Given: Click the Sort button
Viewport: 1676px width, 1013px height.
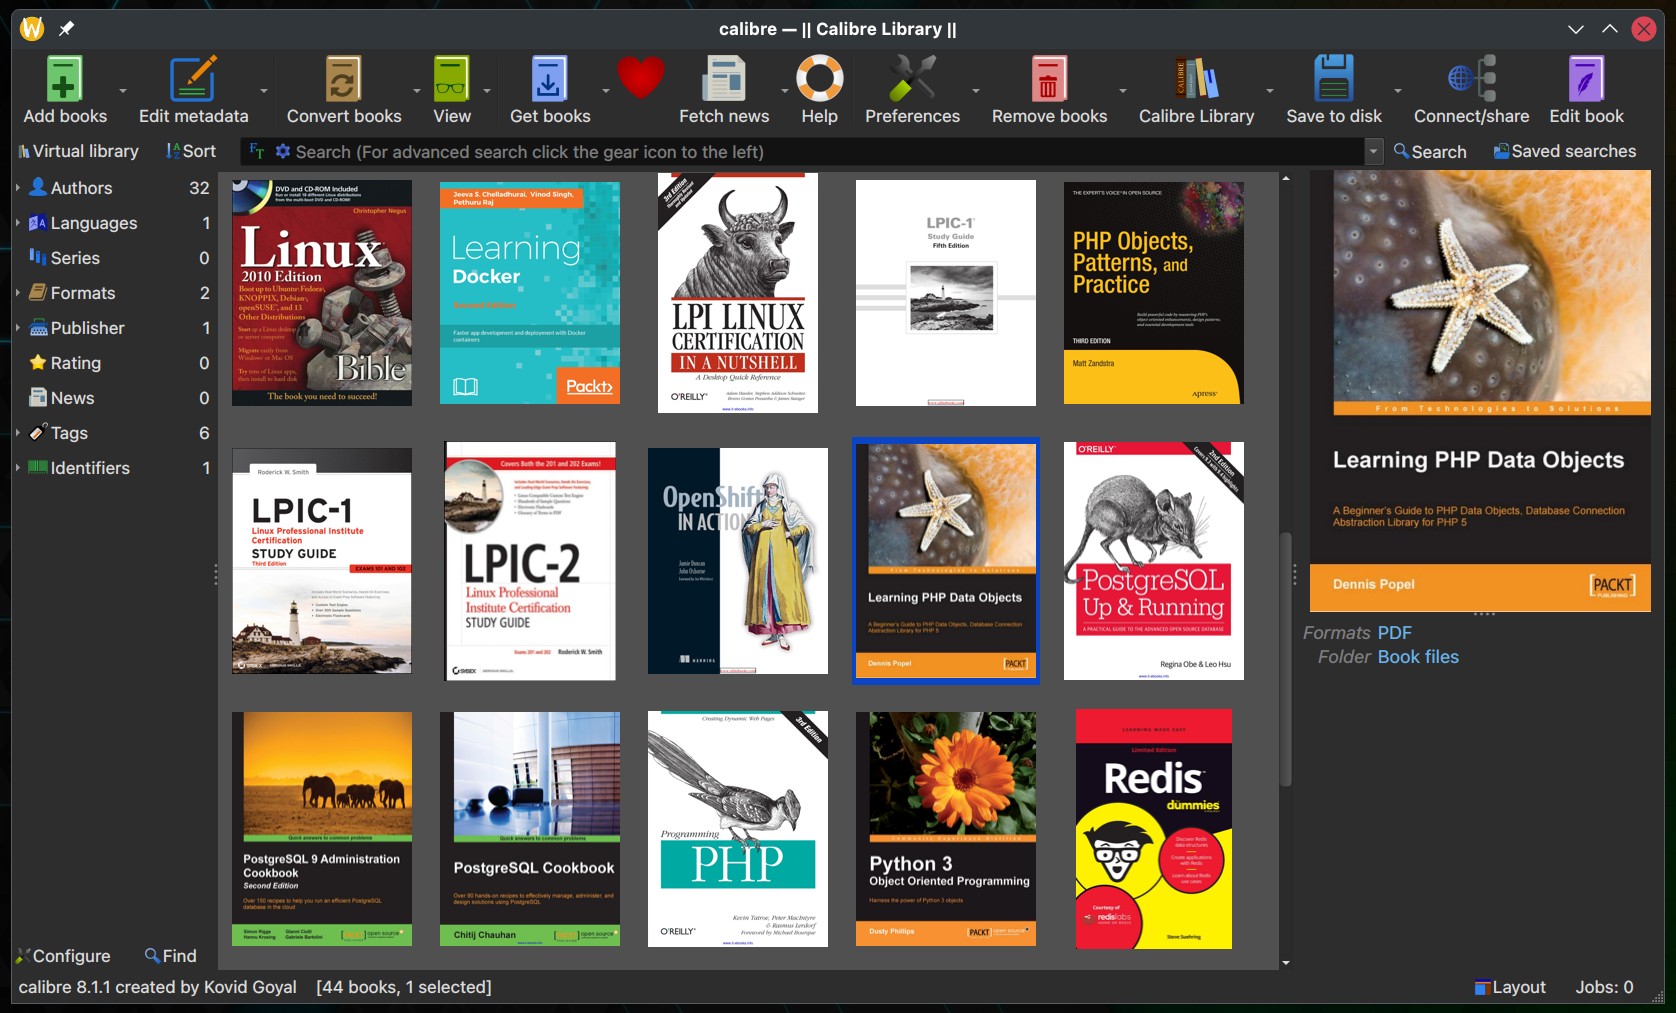Looking at the screenshot, I should [x=191, y=151].
